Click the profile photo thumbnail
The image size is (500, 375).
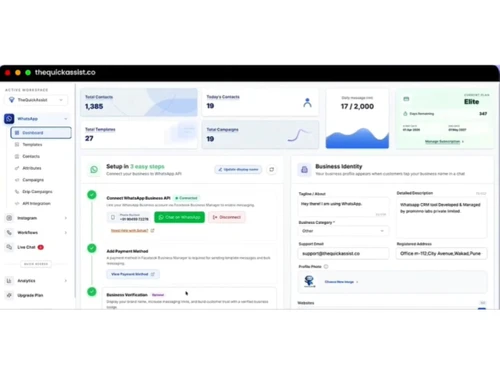309,281
